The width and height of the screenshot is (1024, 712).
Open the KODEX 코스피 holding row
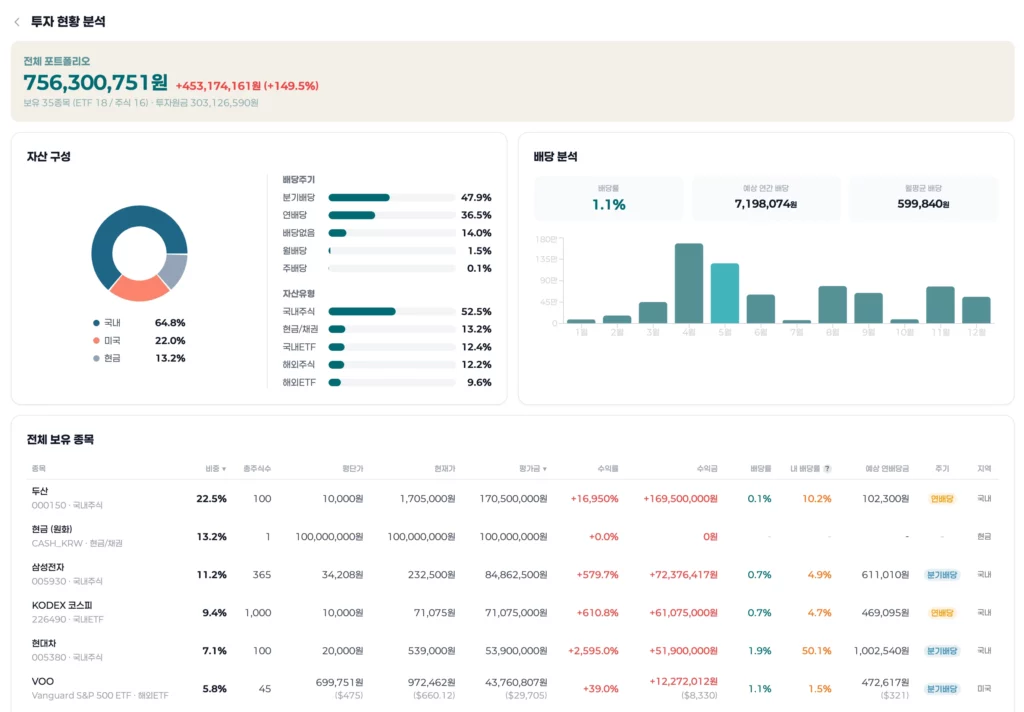[512, 613]
